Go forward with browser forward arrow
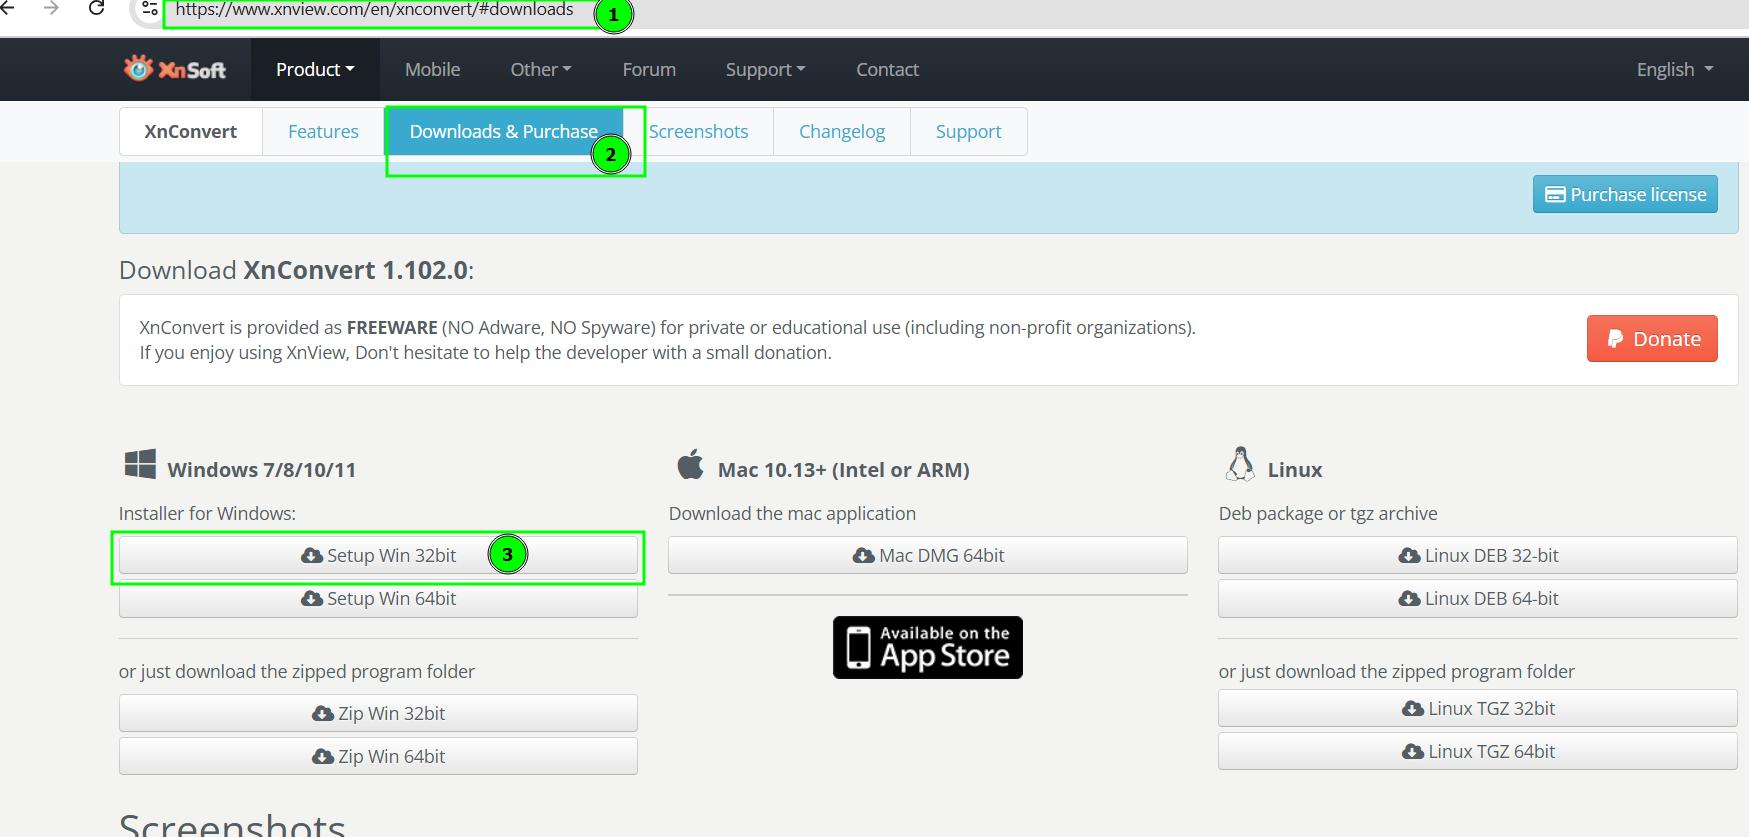The image size is (1749, 837). (51, 9)
